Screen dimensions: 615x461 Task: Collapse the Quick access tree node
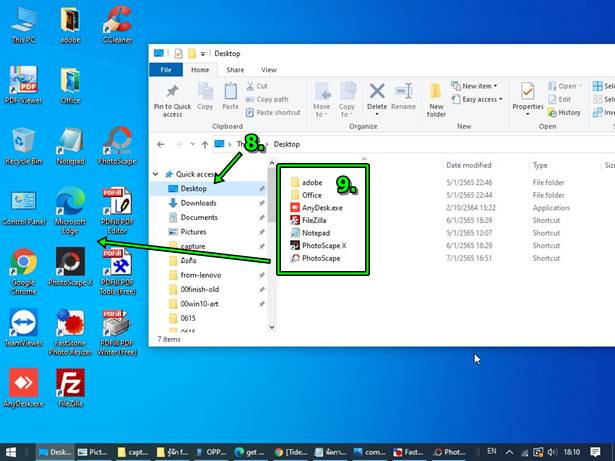point(156,174)
